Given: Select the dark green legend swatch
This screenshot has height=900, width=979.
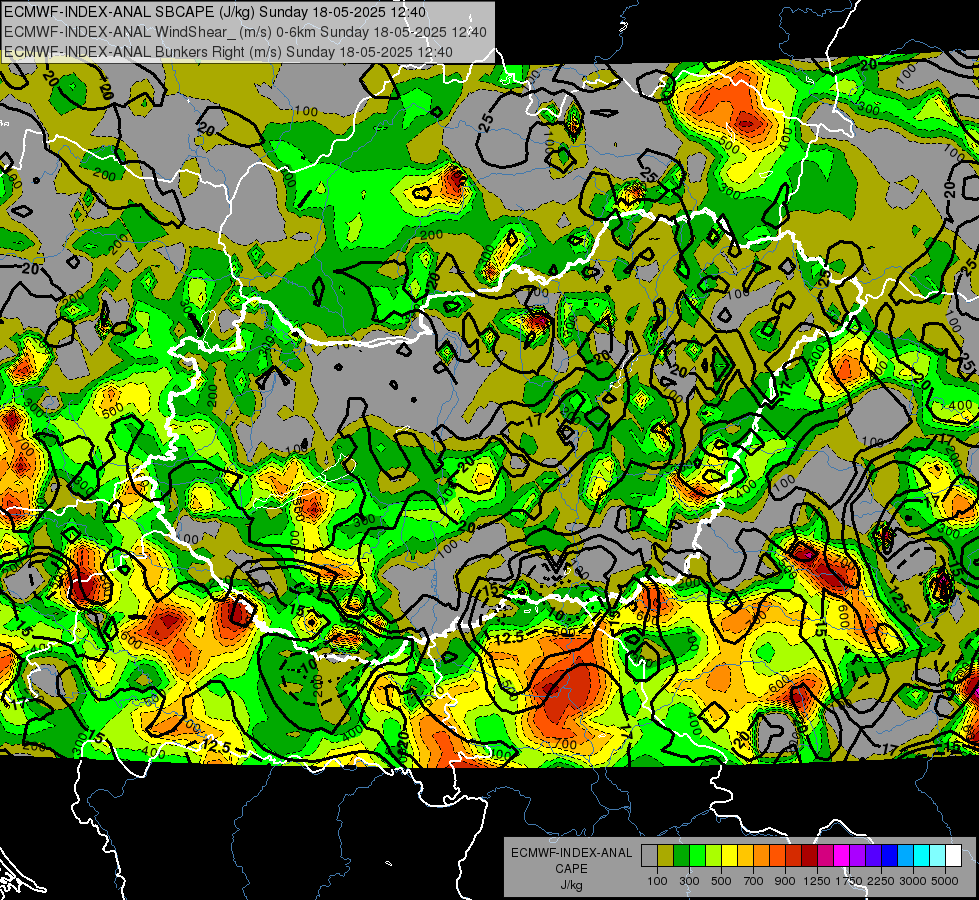Looking at the screenshot, I should pos(681,855).
